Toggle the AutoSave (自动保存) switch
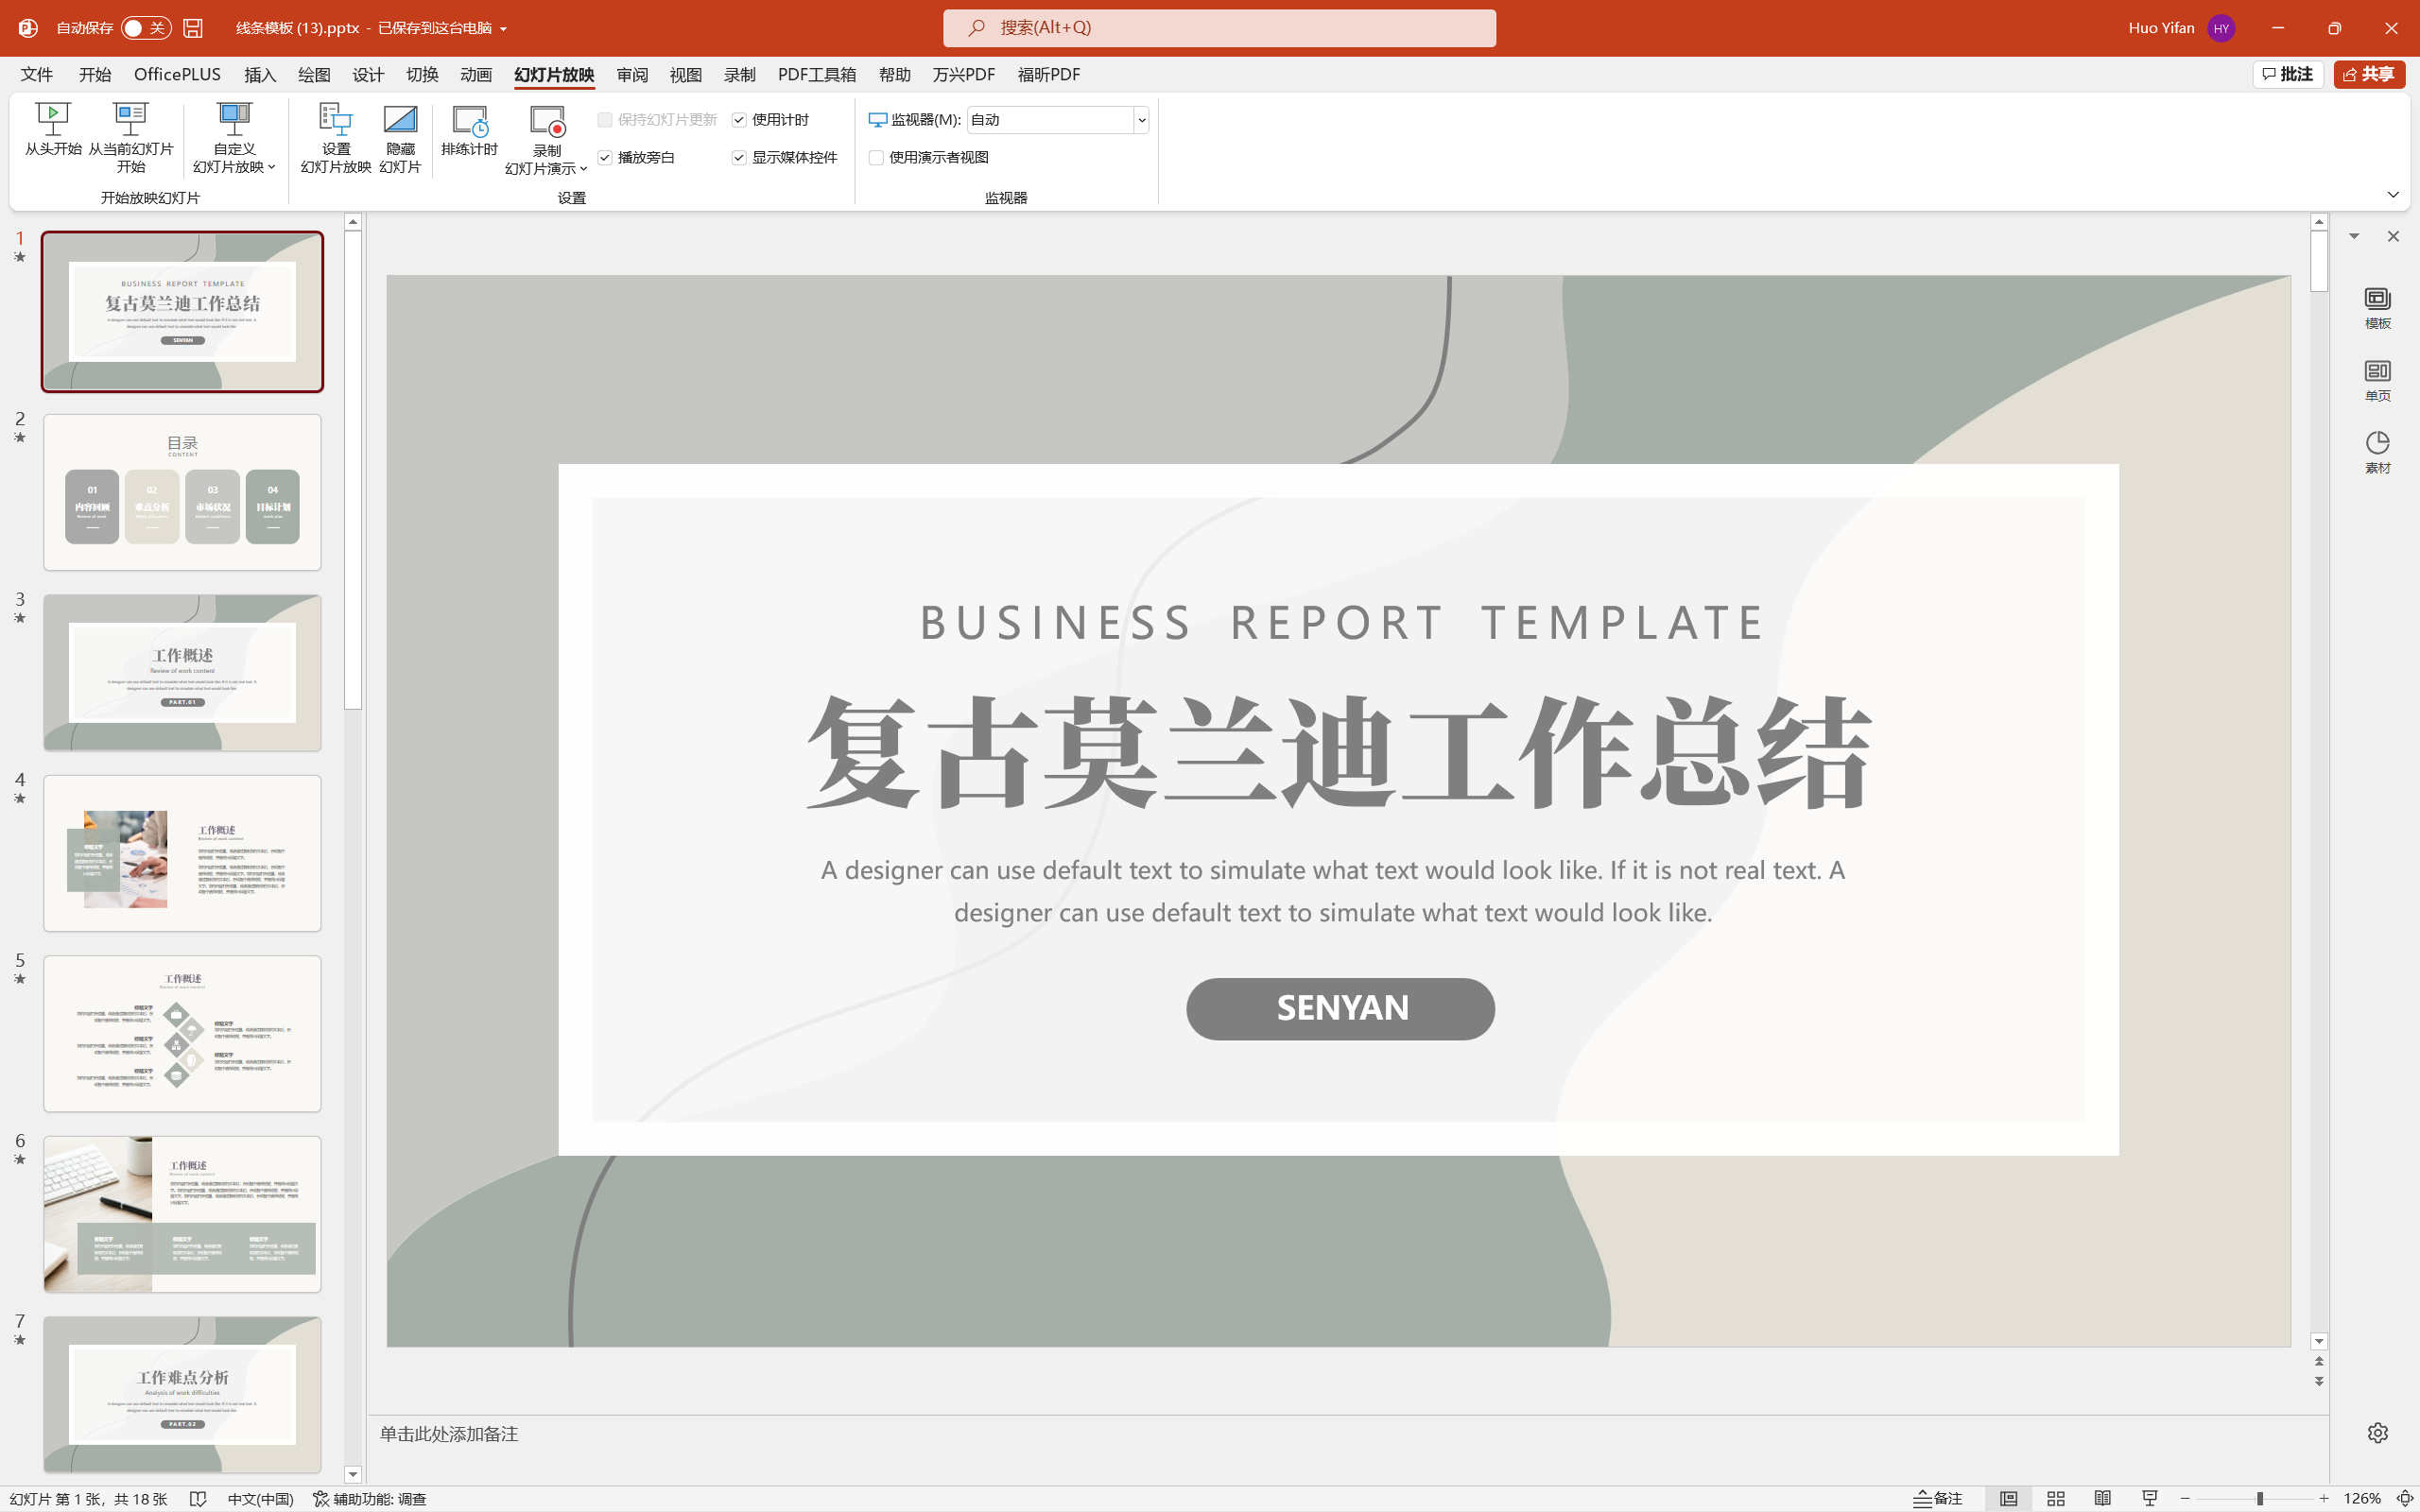The image size is (2420, 1512). [x=145, y=28]
